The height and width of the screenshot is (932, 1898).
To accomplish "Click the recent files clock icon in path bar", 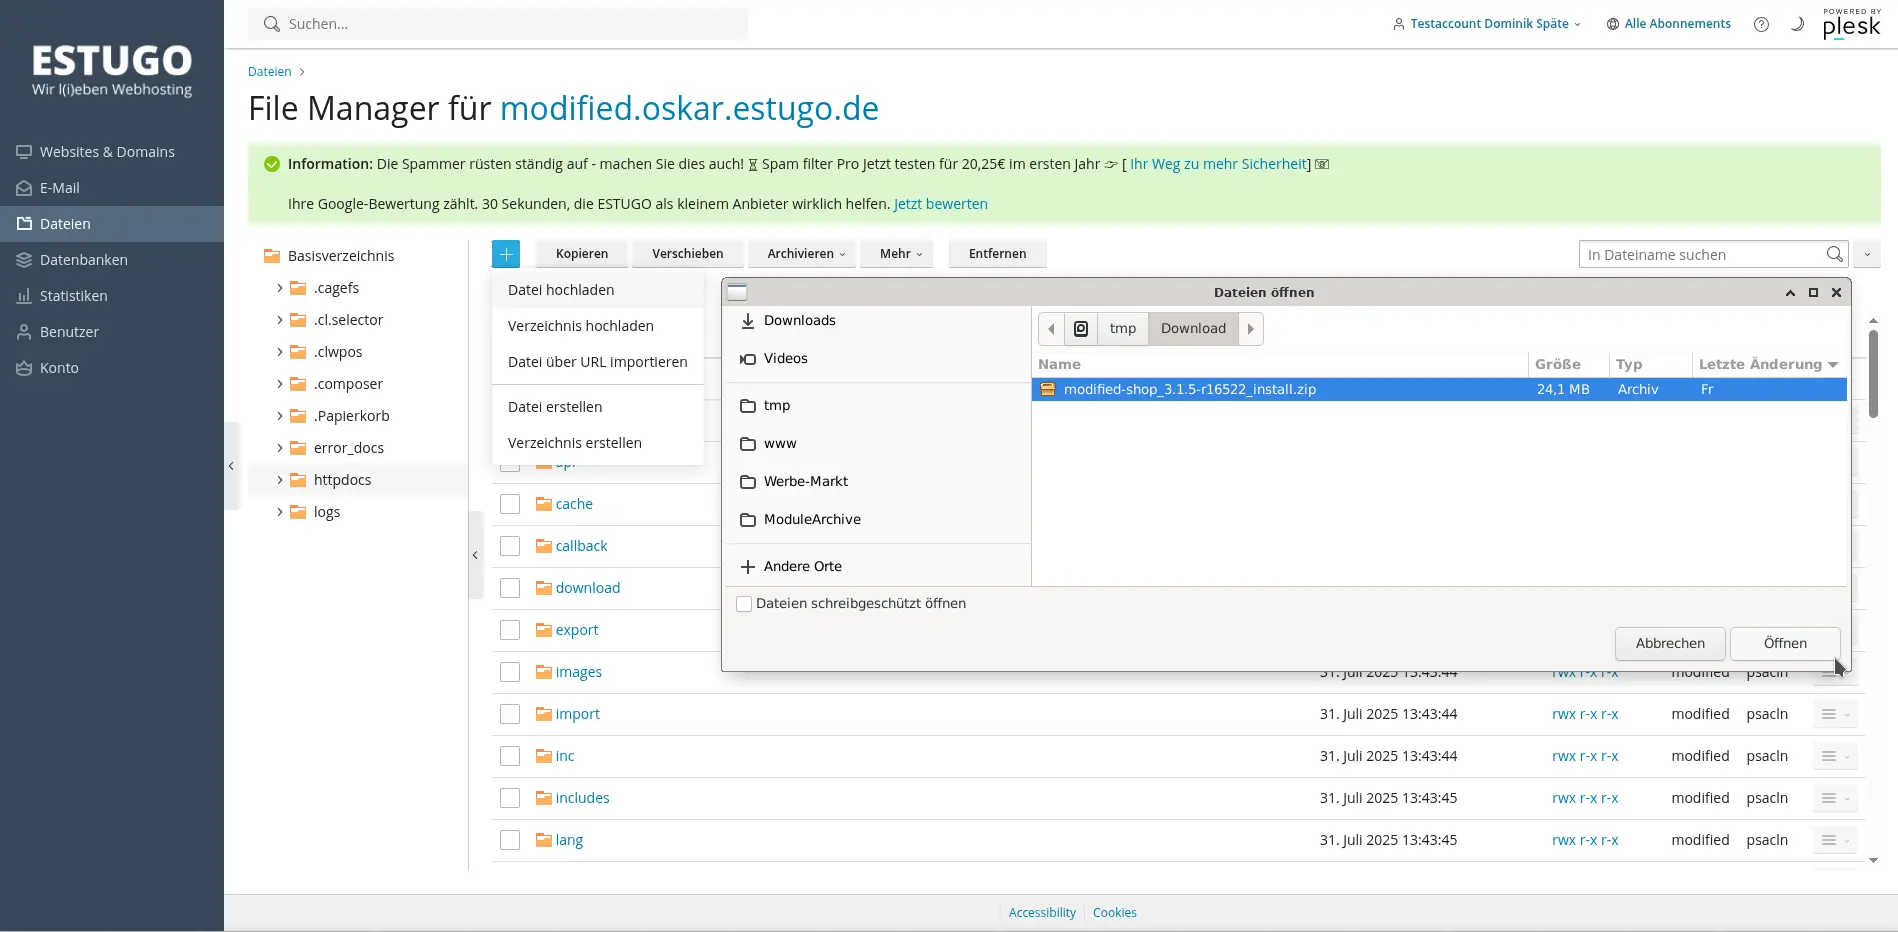I will click(x=1081, y=329).
